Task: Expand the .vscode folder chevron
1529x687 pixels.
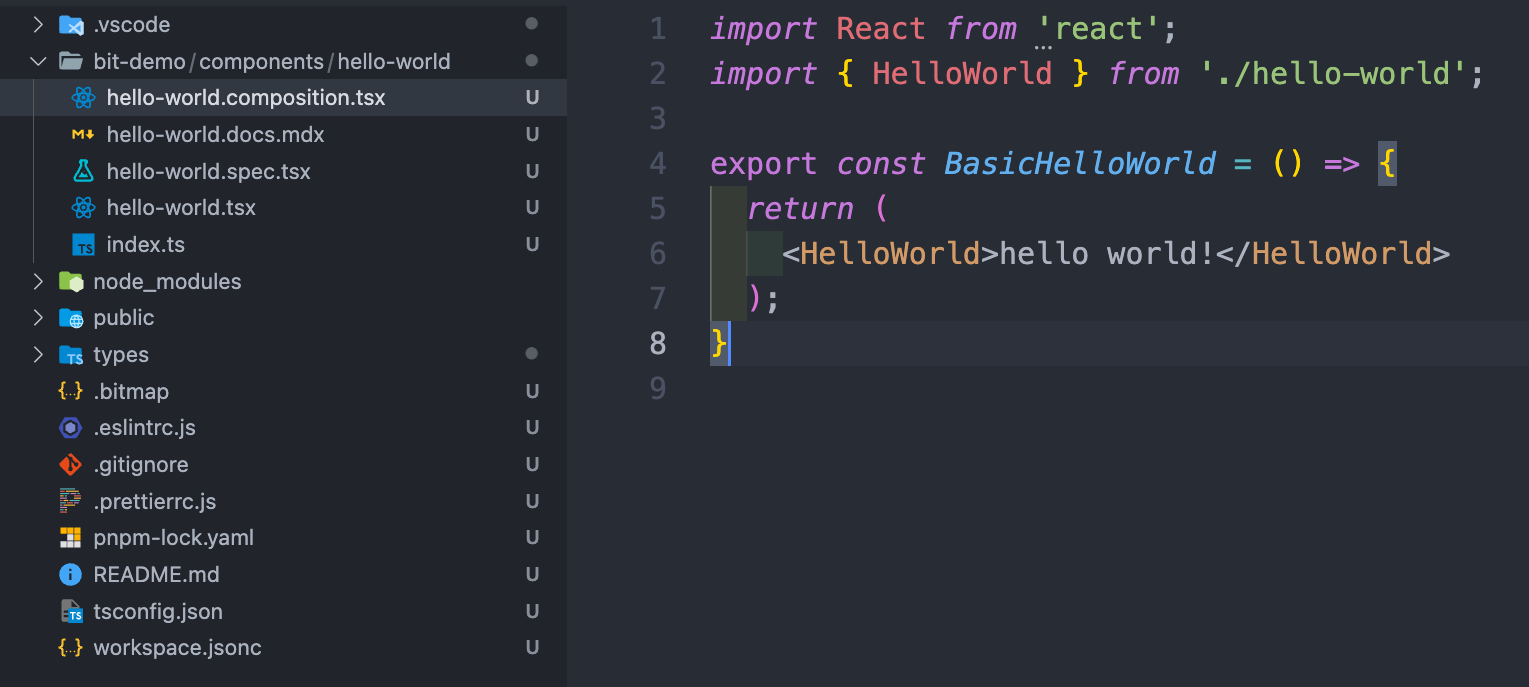Action: tap(38, 25)
